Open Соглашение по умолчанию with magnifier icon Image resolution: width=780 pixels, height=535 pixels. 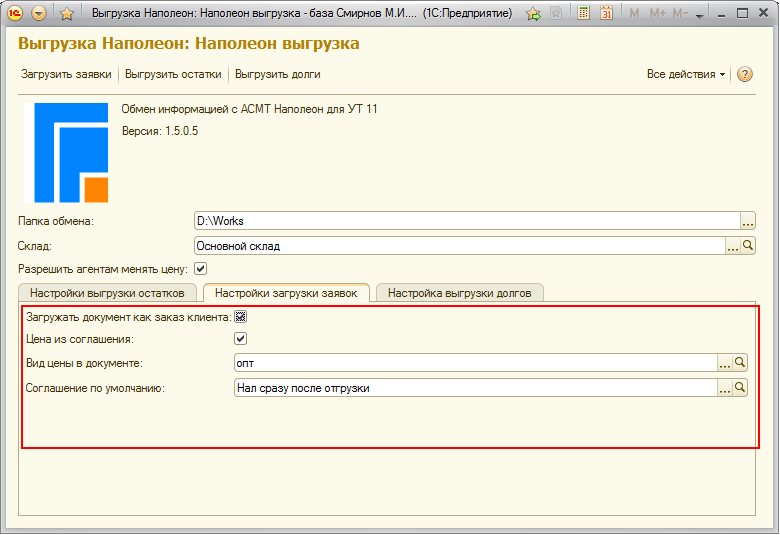pos(740,387)
